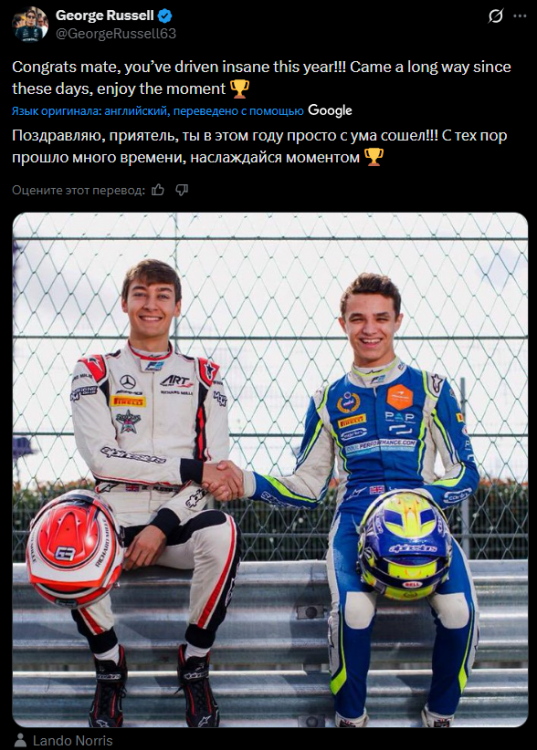Viewport: 537px width, 750px height.
Task: Rate translation with thumbs down
Action: tap(182, 190)
